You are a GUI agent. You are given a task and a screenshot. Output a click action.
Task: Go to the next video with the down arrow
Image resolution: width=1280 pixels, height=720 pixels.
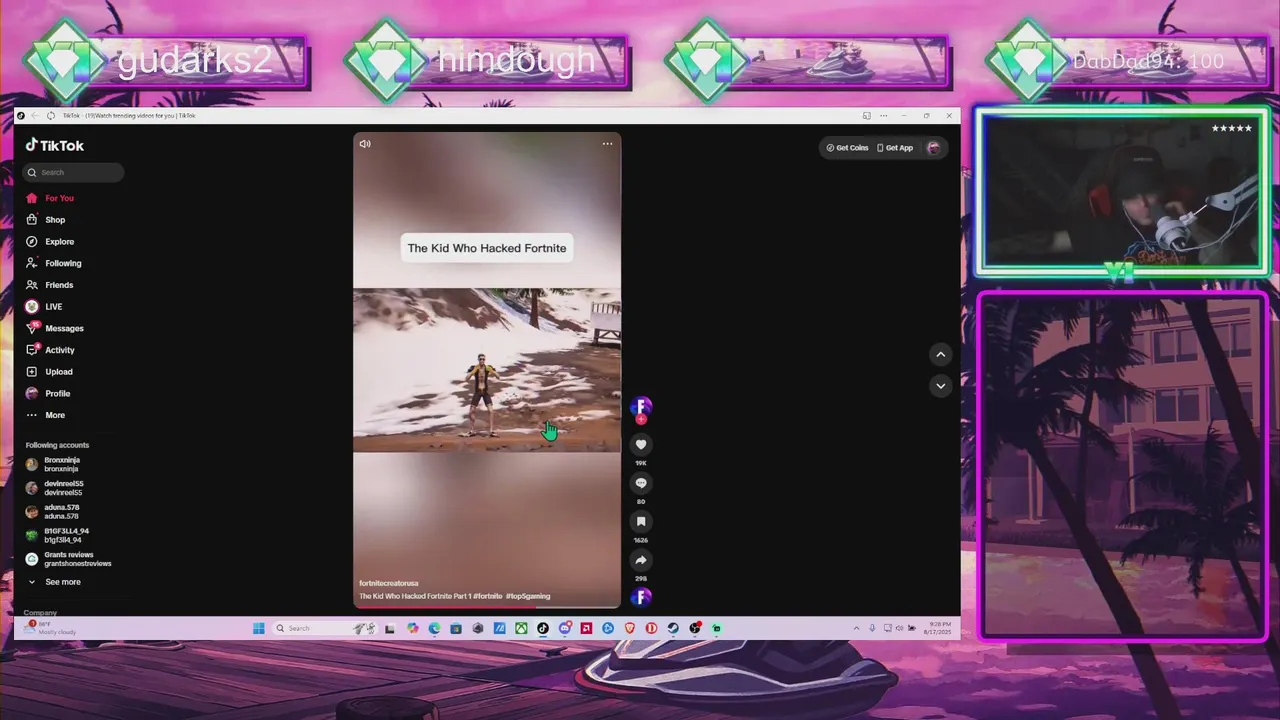click(940, 385)
